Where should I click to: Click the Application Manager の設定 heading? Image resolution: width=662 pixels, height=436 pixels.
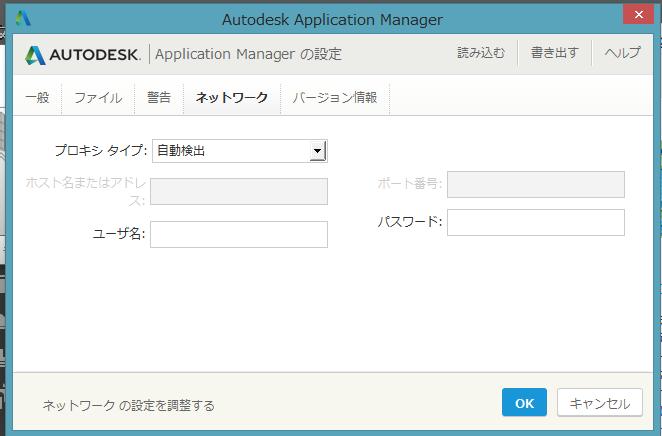click(248, 54)
